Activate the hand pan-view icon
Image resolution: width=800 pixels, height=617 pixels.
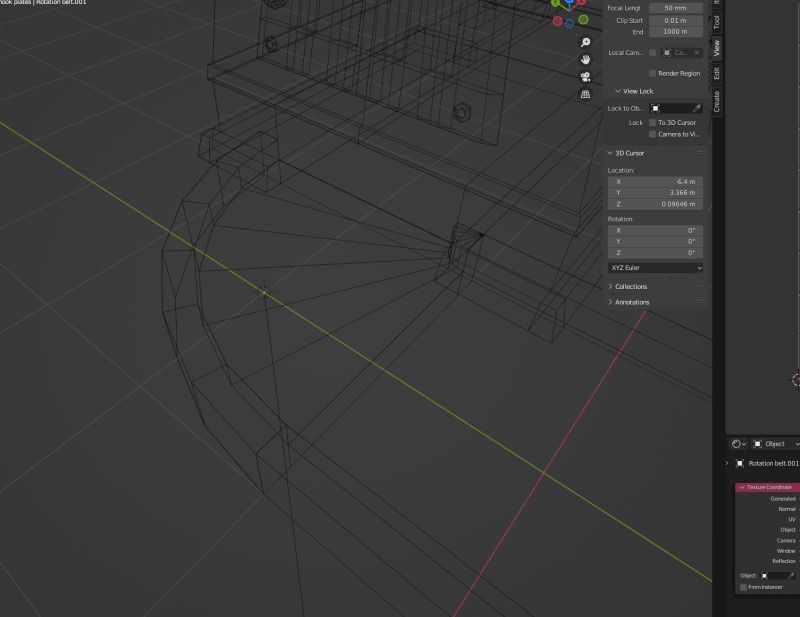point(586,60)
